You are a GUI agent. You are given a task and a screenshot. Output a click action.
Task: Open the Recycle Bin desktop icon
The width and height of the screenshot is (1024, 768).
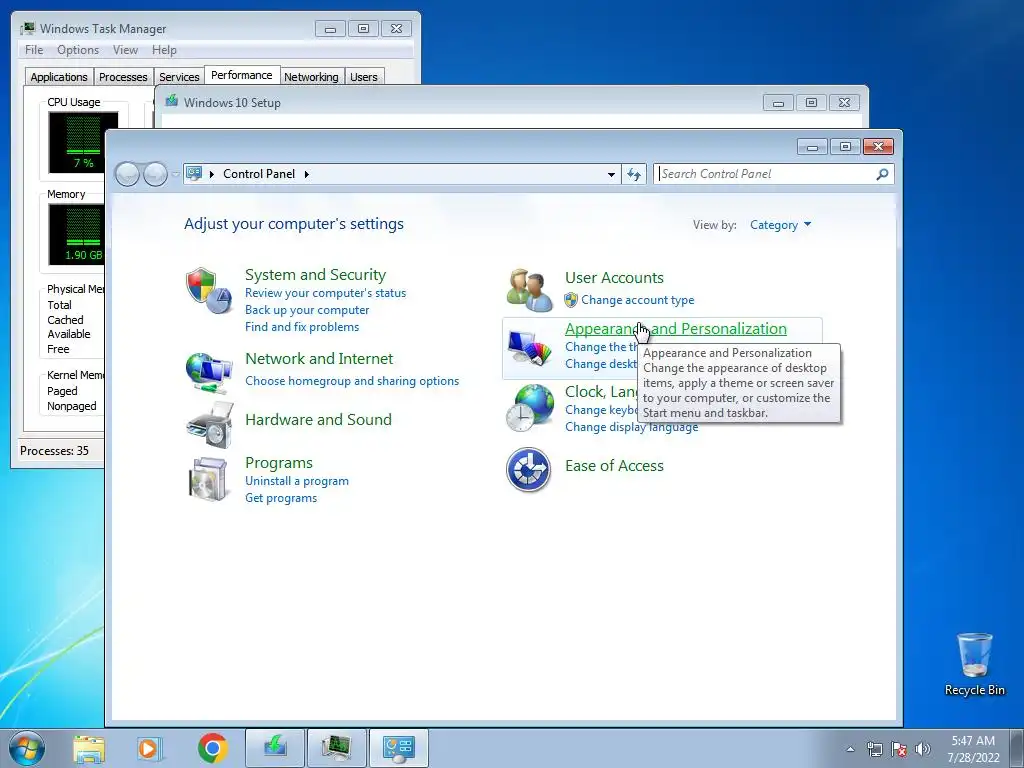tap(974, 664)
